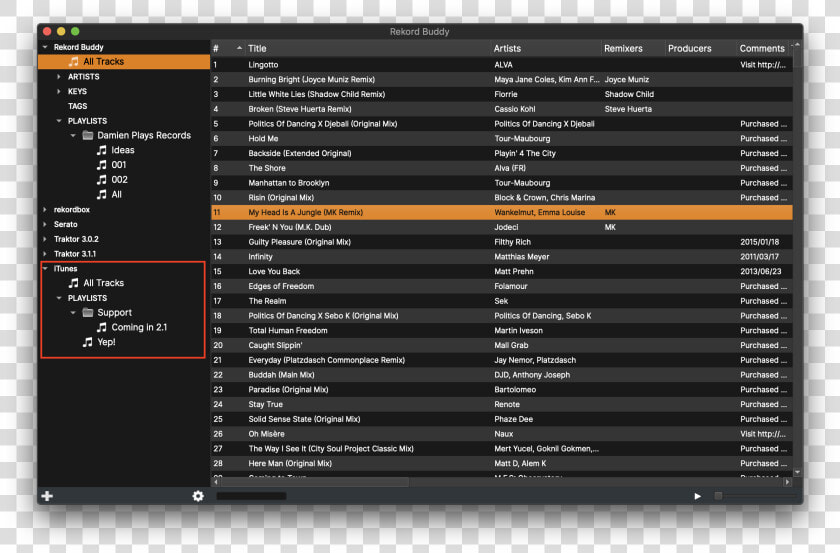This screenshot has width=840, height=553.
Task: Select the Coming in 2.1 playlist
Action: click(139, 327)
